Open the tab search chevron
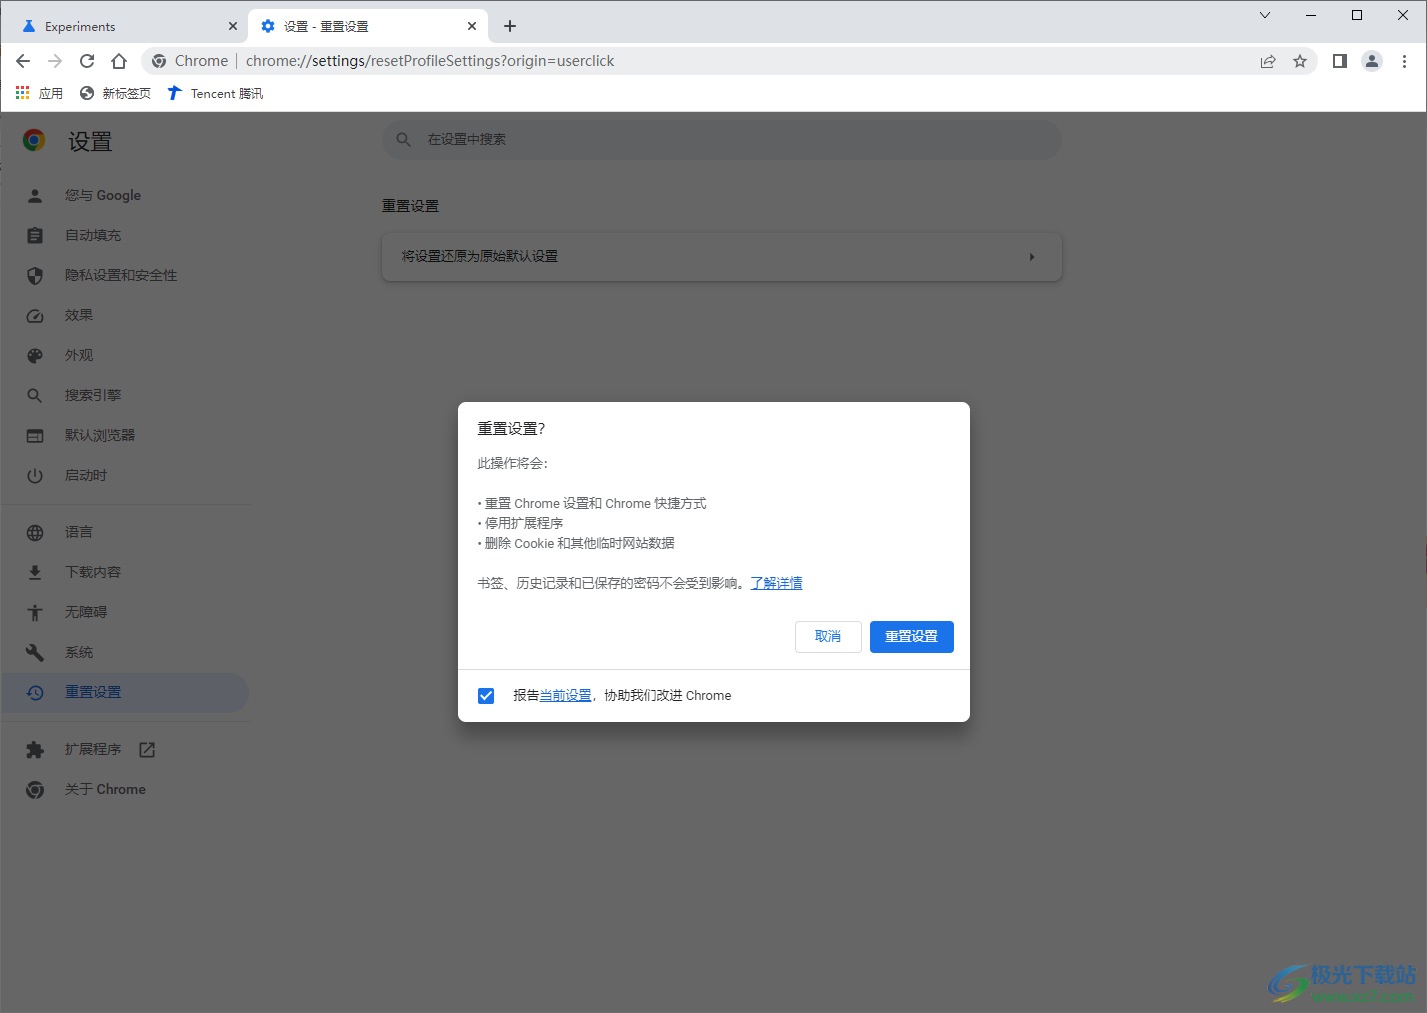Viewport: 1427px width, 1013px height. pos(1265,15)
